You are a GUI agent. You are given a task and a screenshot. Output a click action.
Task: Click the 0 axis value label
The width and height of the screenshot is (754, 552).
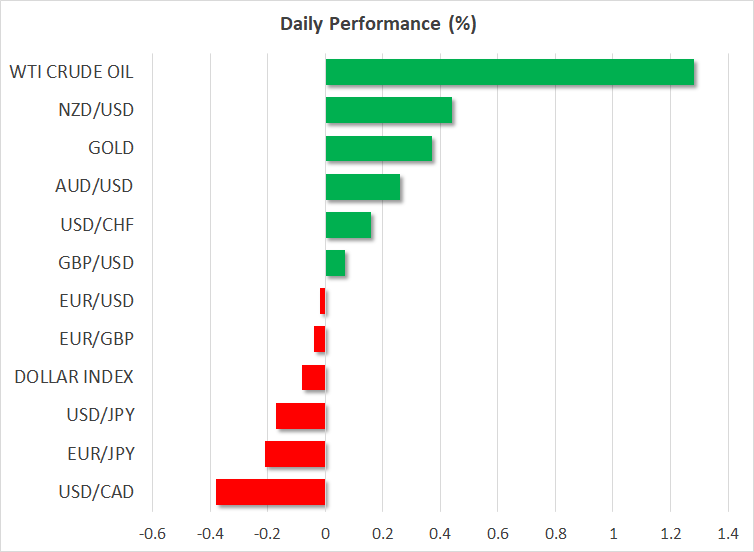(x=326, y=533)
